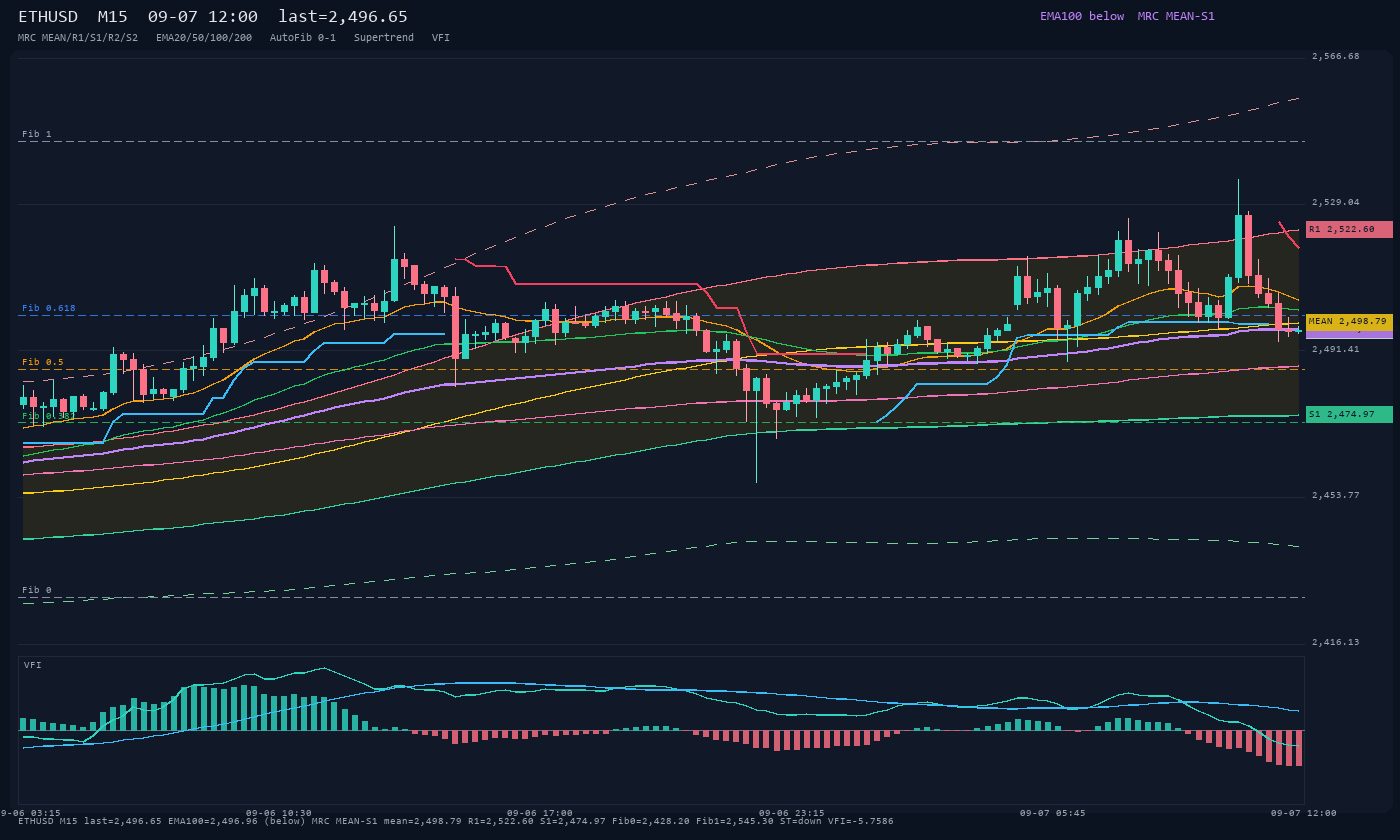The height and width of the screenshot is (840, 1400).
Task: Click the 09-06 17:00 time axis label
Action: pos(540,813)
